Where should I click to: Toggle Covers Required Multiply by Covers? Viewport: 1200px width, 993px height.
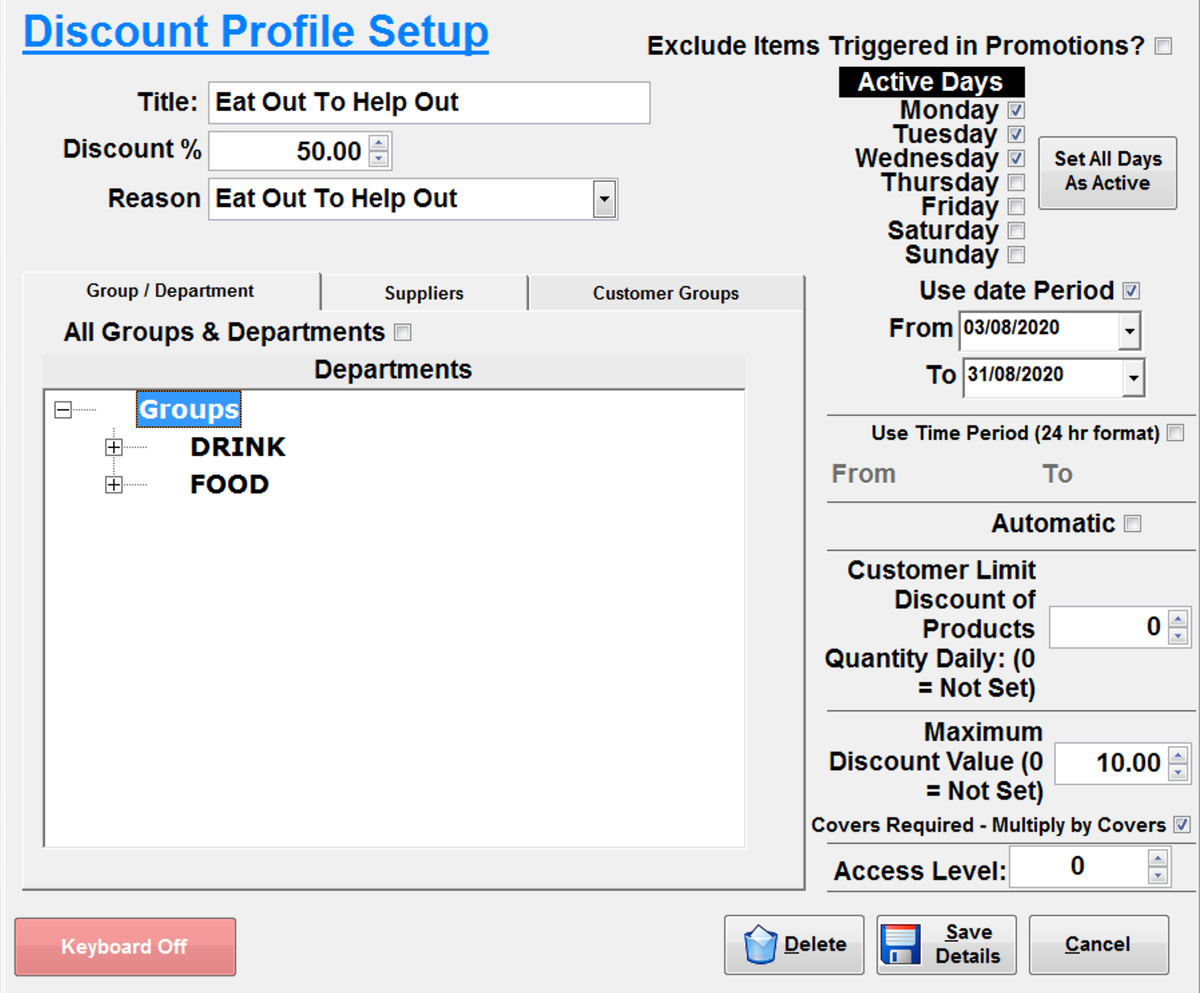[1181, 825]
